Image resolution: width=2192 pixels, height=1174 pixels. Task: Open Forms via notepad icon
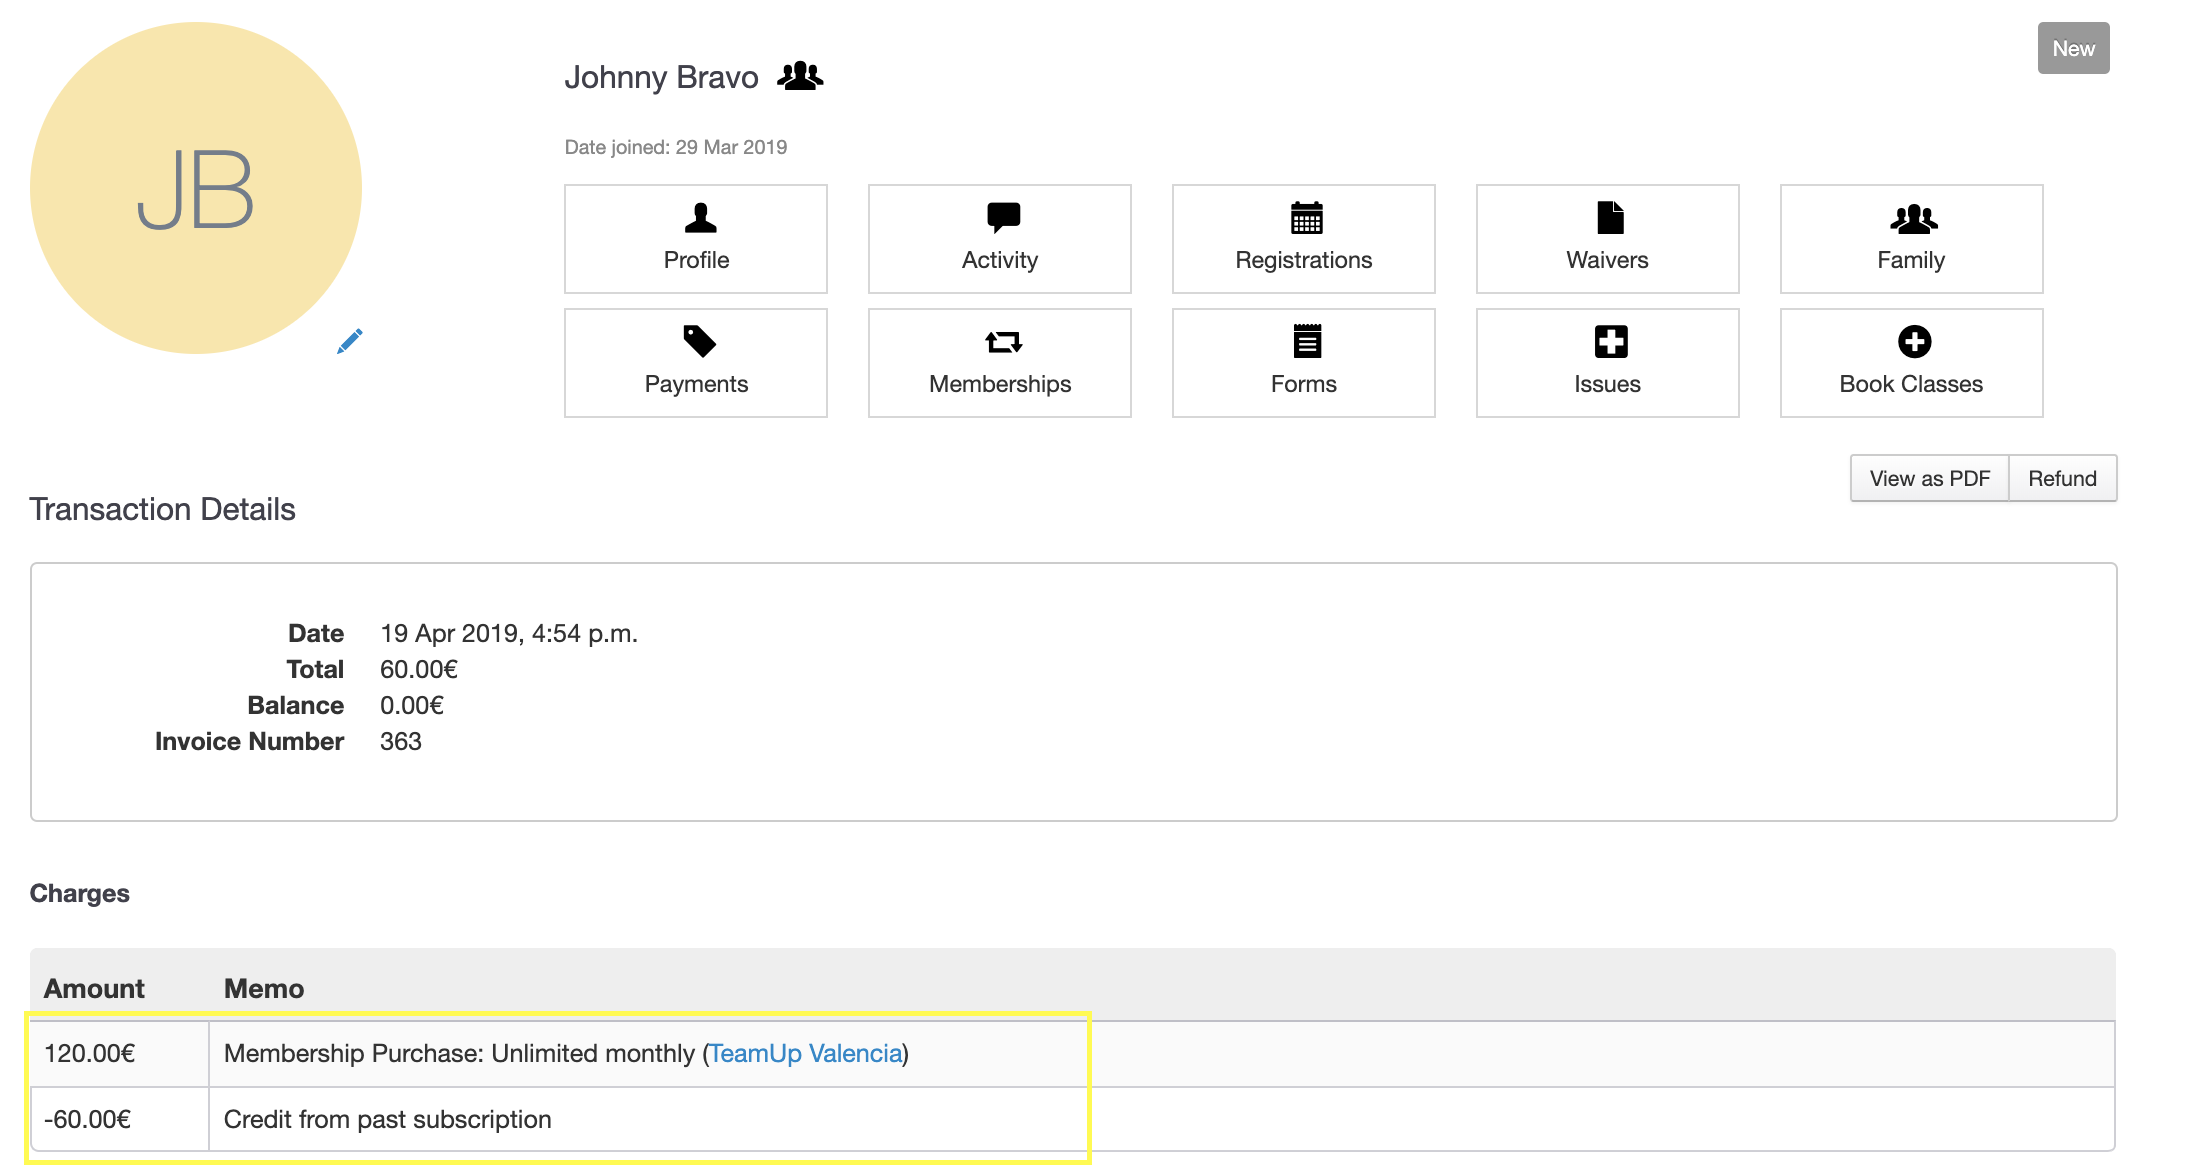coord(1303,363)
